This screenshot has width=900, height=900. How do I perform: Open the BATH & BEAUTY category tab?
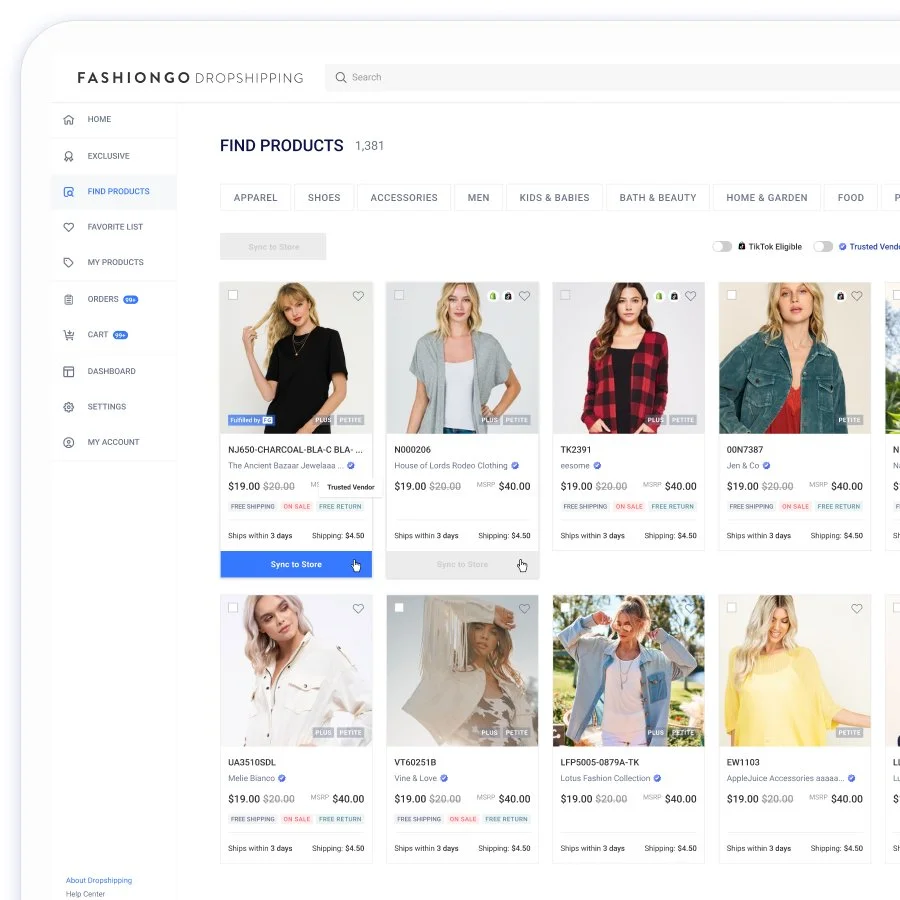(x=657, y=197)
